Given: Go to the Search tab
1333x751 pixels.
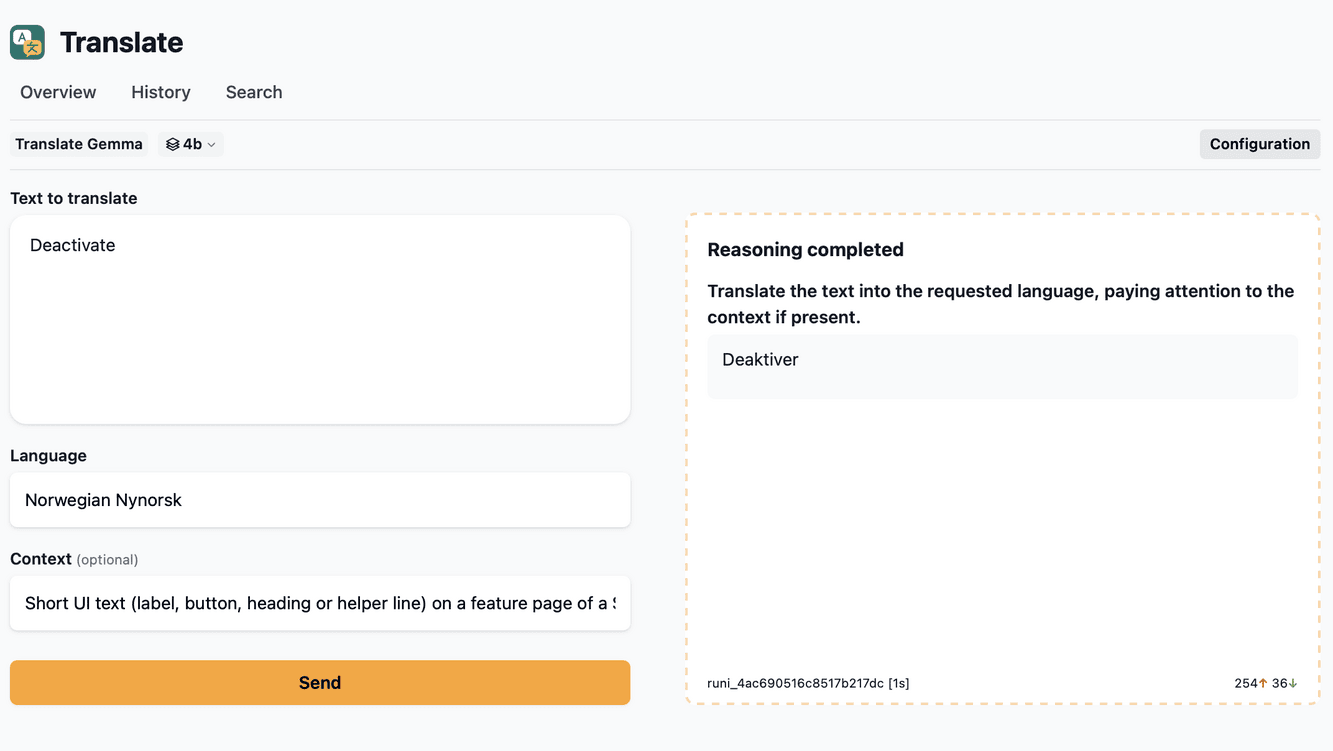Looking at the screenshot, I should click(254, 92).
